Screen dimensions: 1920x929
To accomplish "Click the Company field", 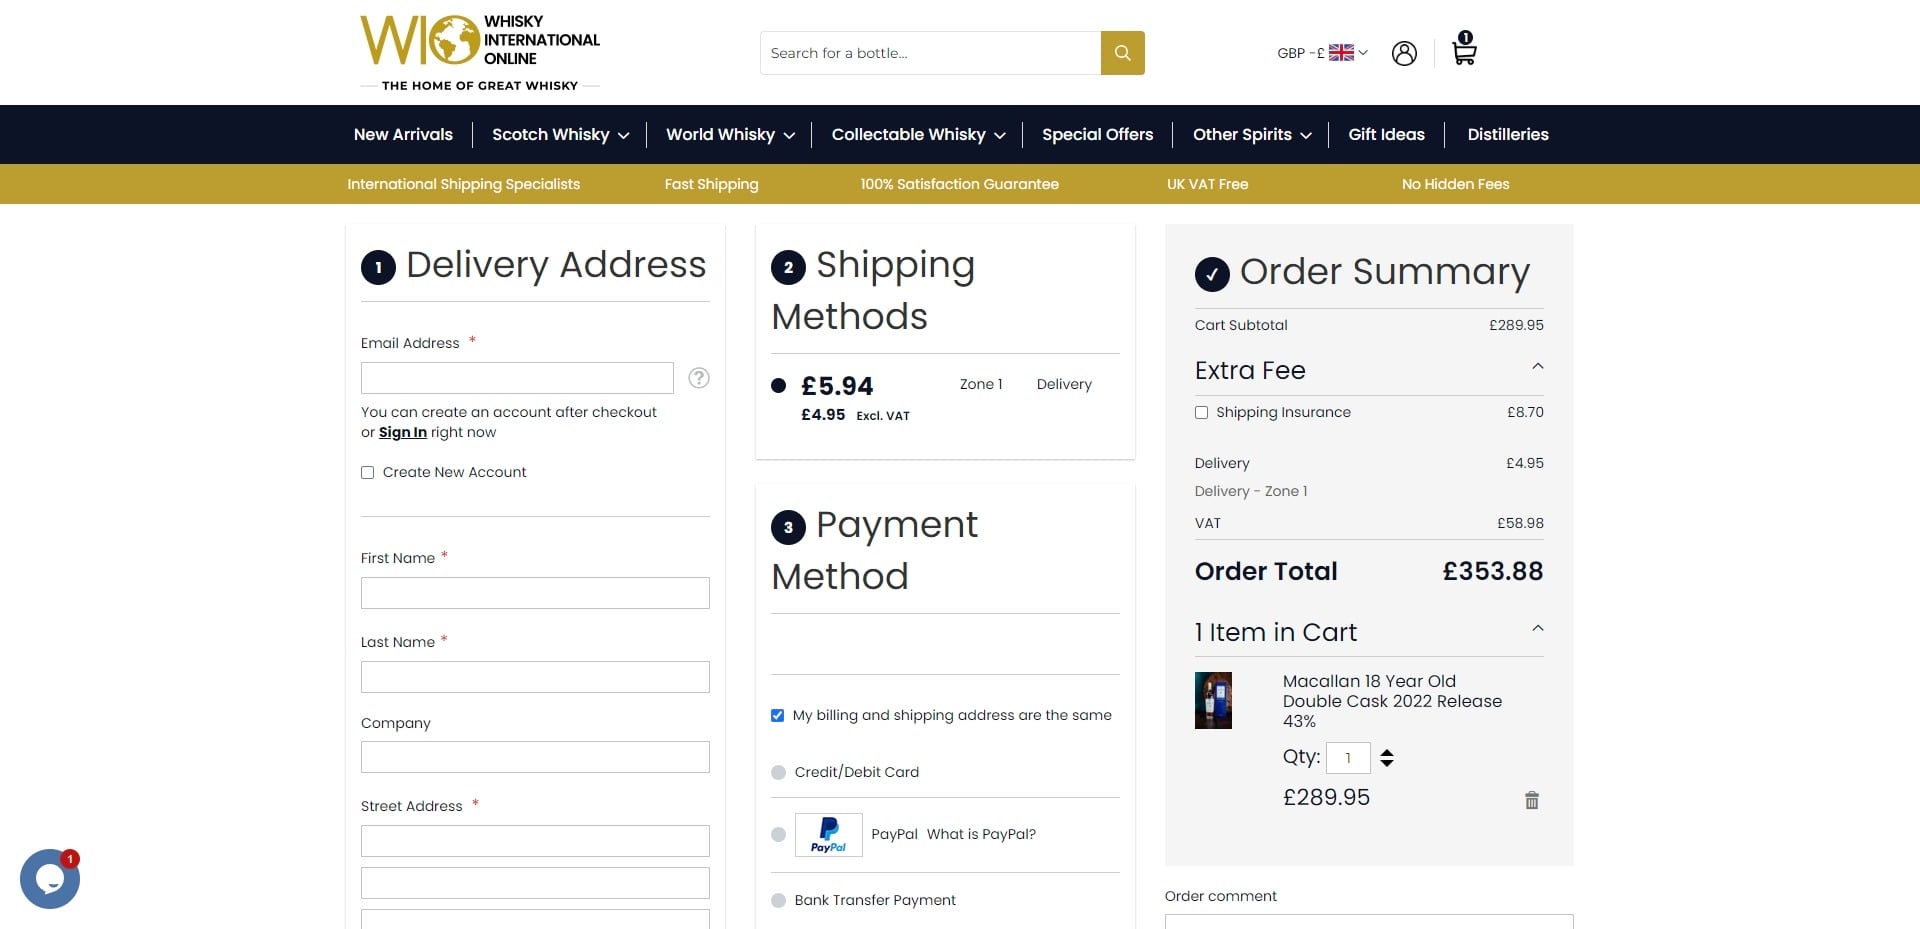I will tap(535, 757).
